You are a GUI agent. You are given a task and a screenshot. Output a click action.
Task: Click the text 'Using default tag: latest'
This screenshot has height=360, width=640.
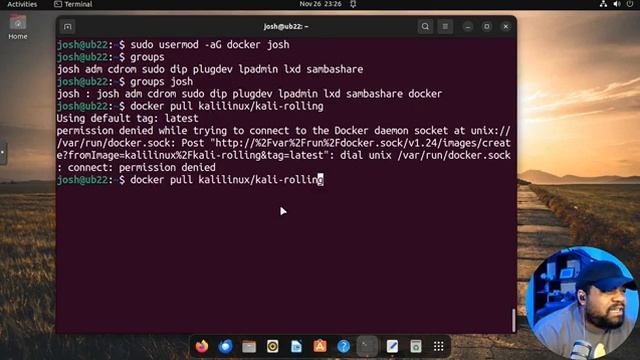click(x=127, y=118)
